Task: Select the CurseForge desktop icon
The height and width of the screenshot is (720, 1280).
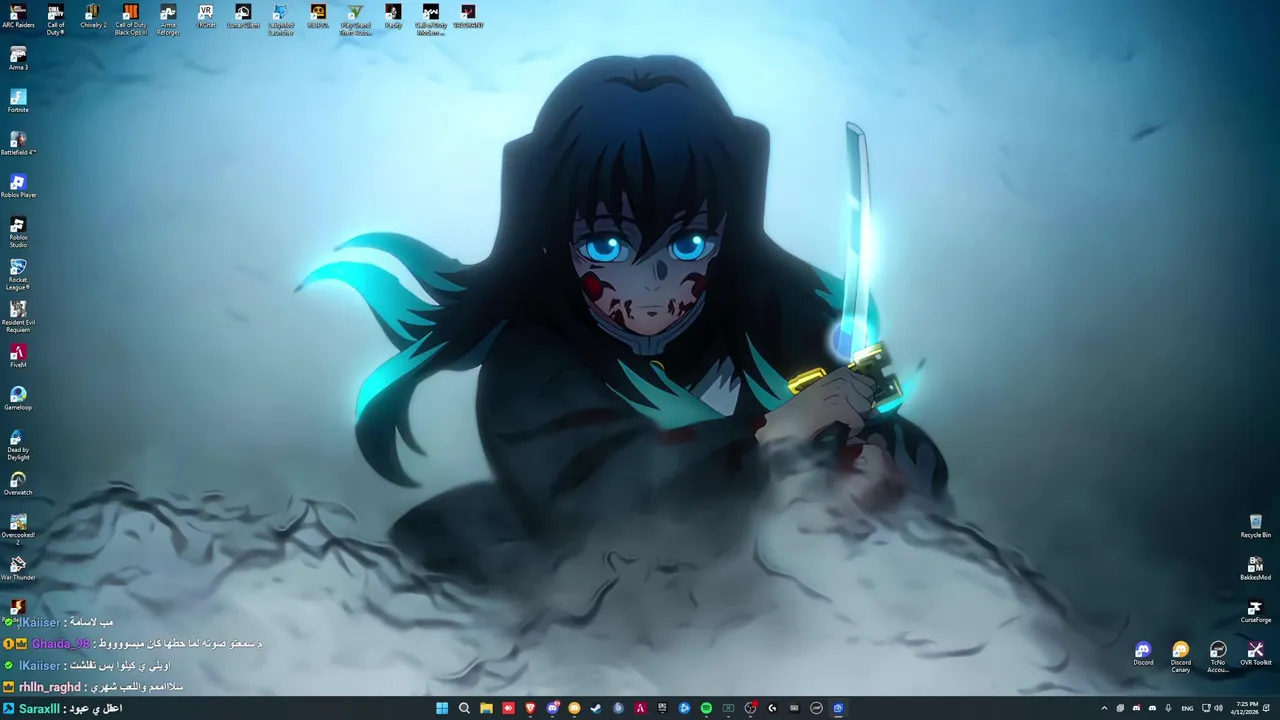Action: pos(1256,611)
